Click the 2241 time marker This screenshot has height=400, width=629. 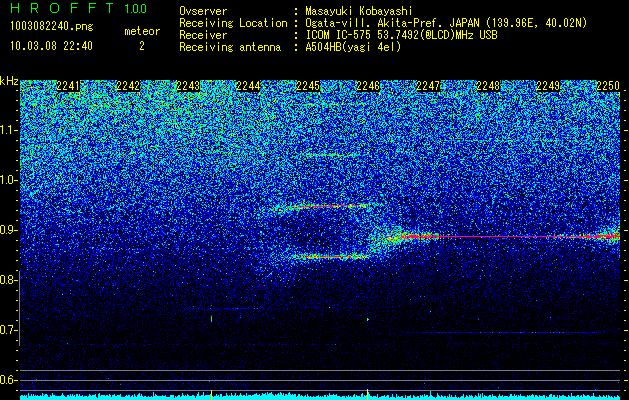pyautogui.click(x=68, y=86)
